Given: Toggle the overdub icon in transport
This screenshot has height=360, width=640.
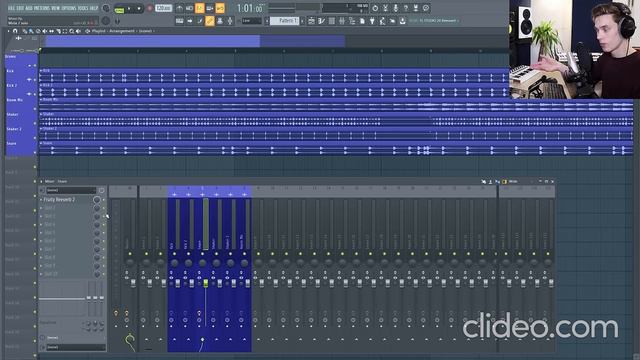Looking at the screenshot, I should pyautogui.click(x=210, y=8).
